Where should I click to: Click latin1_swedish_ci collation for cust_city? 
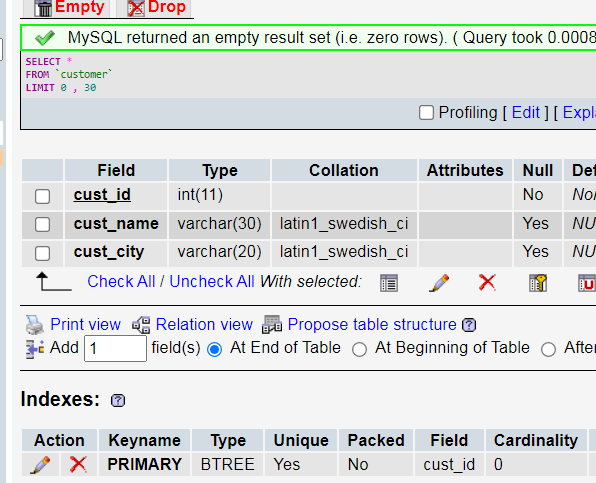(344, 252)
